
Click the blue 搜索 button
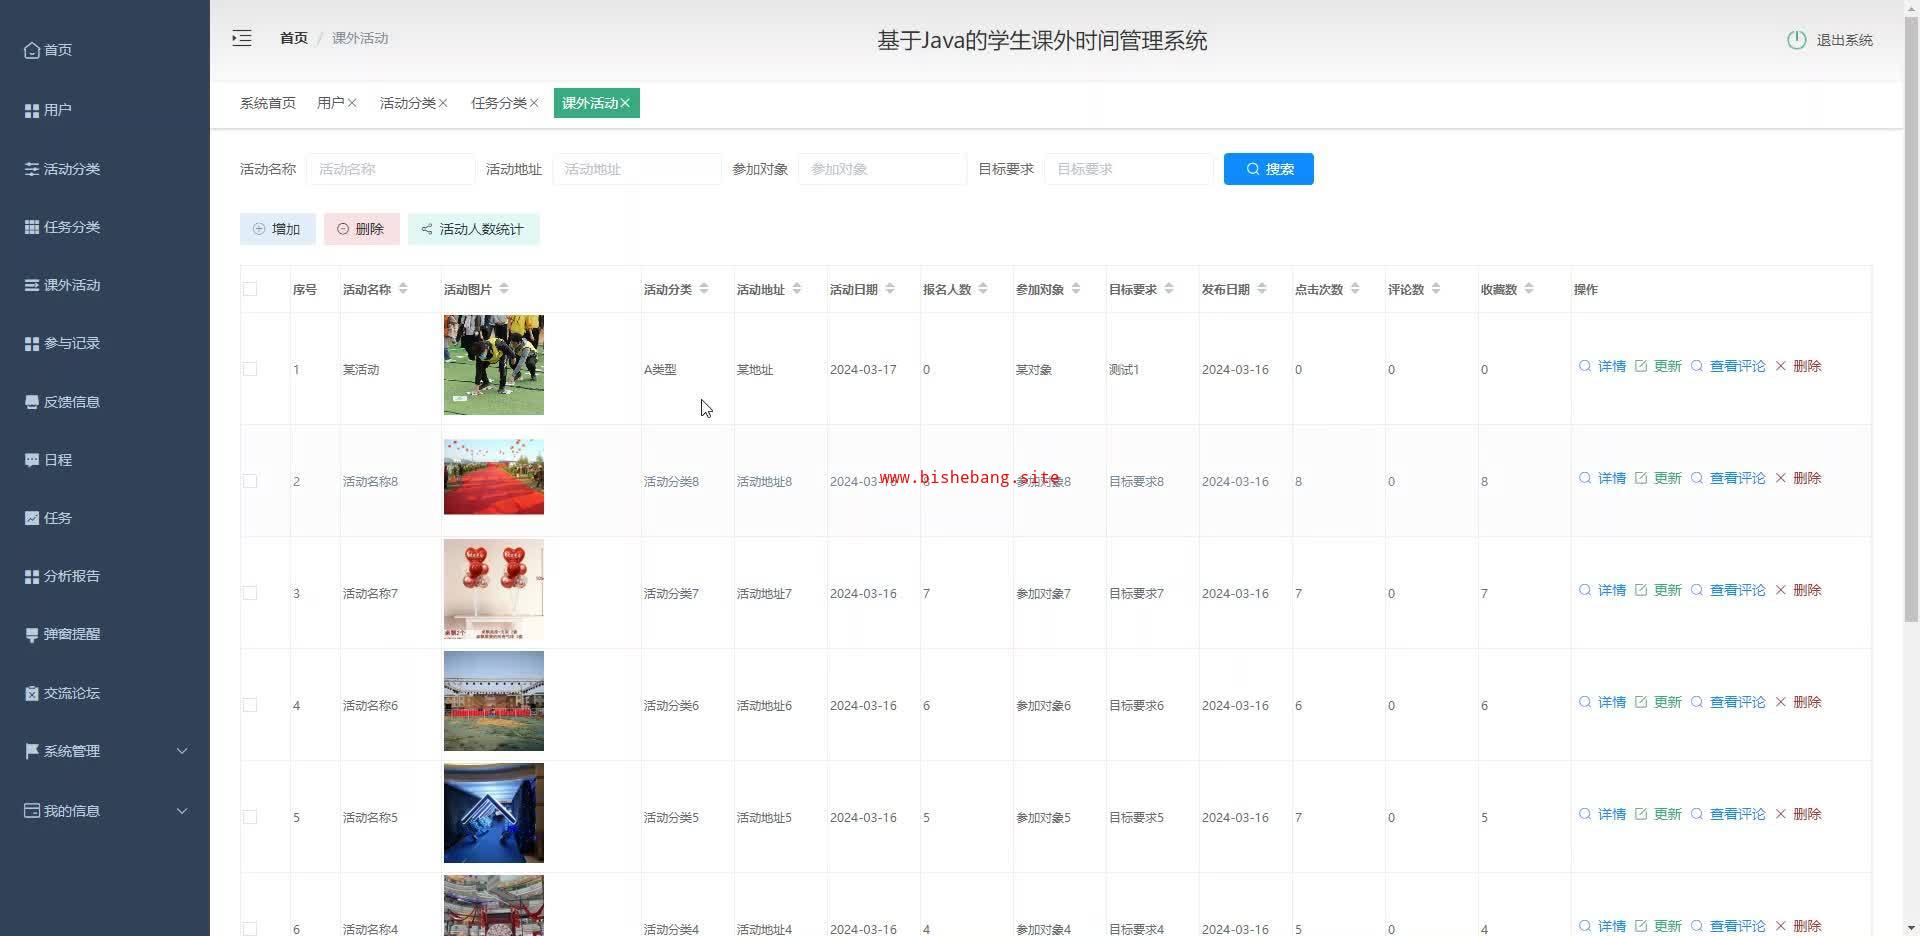(1268, 169)
